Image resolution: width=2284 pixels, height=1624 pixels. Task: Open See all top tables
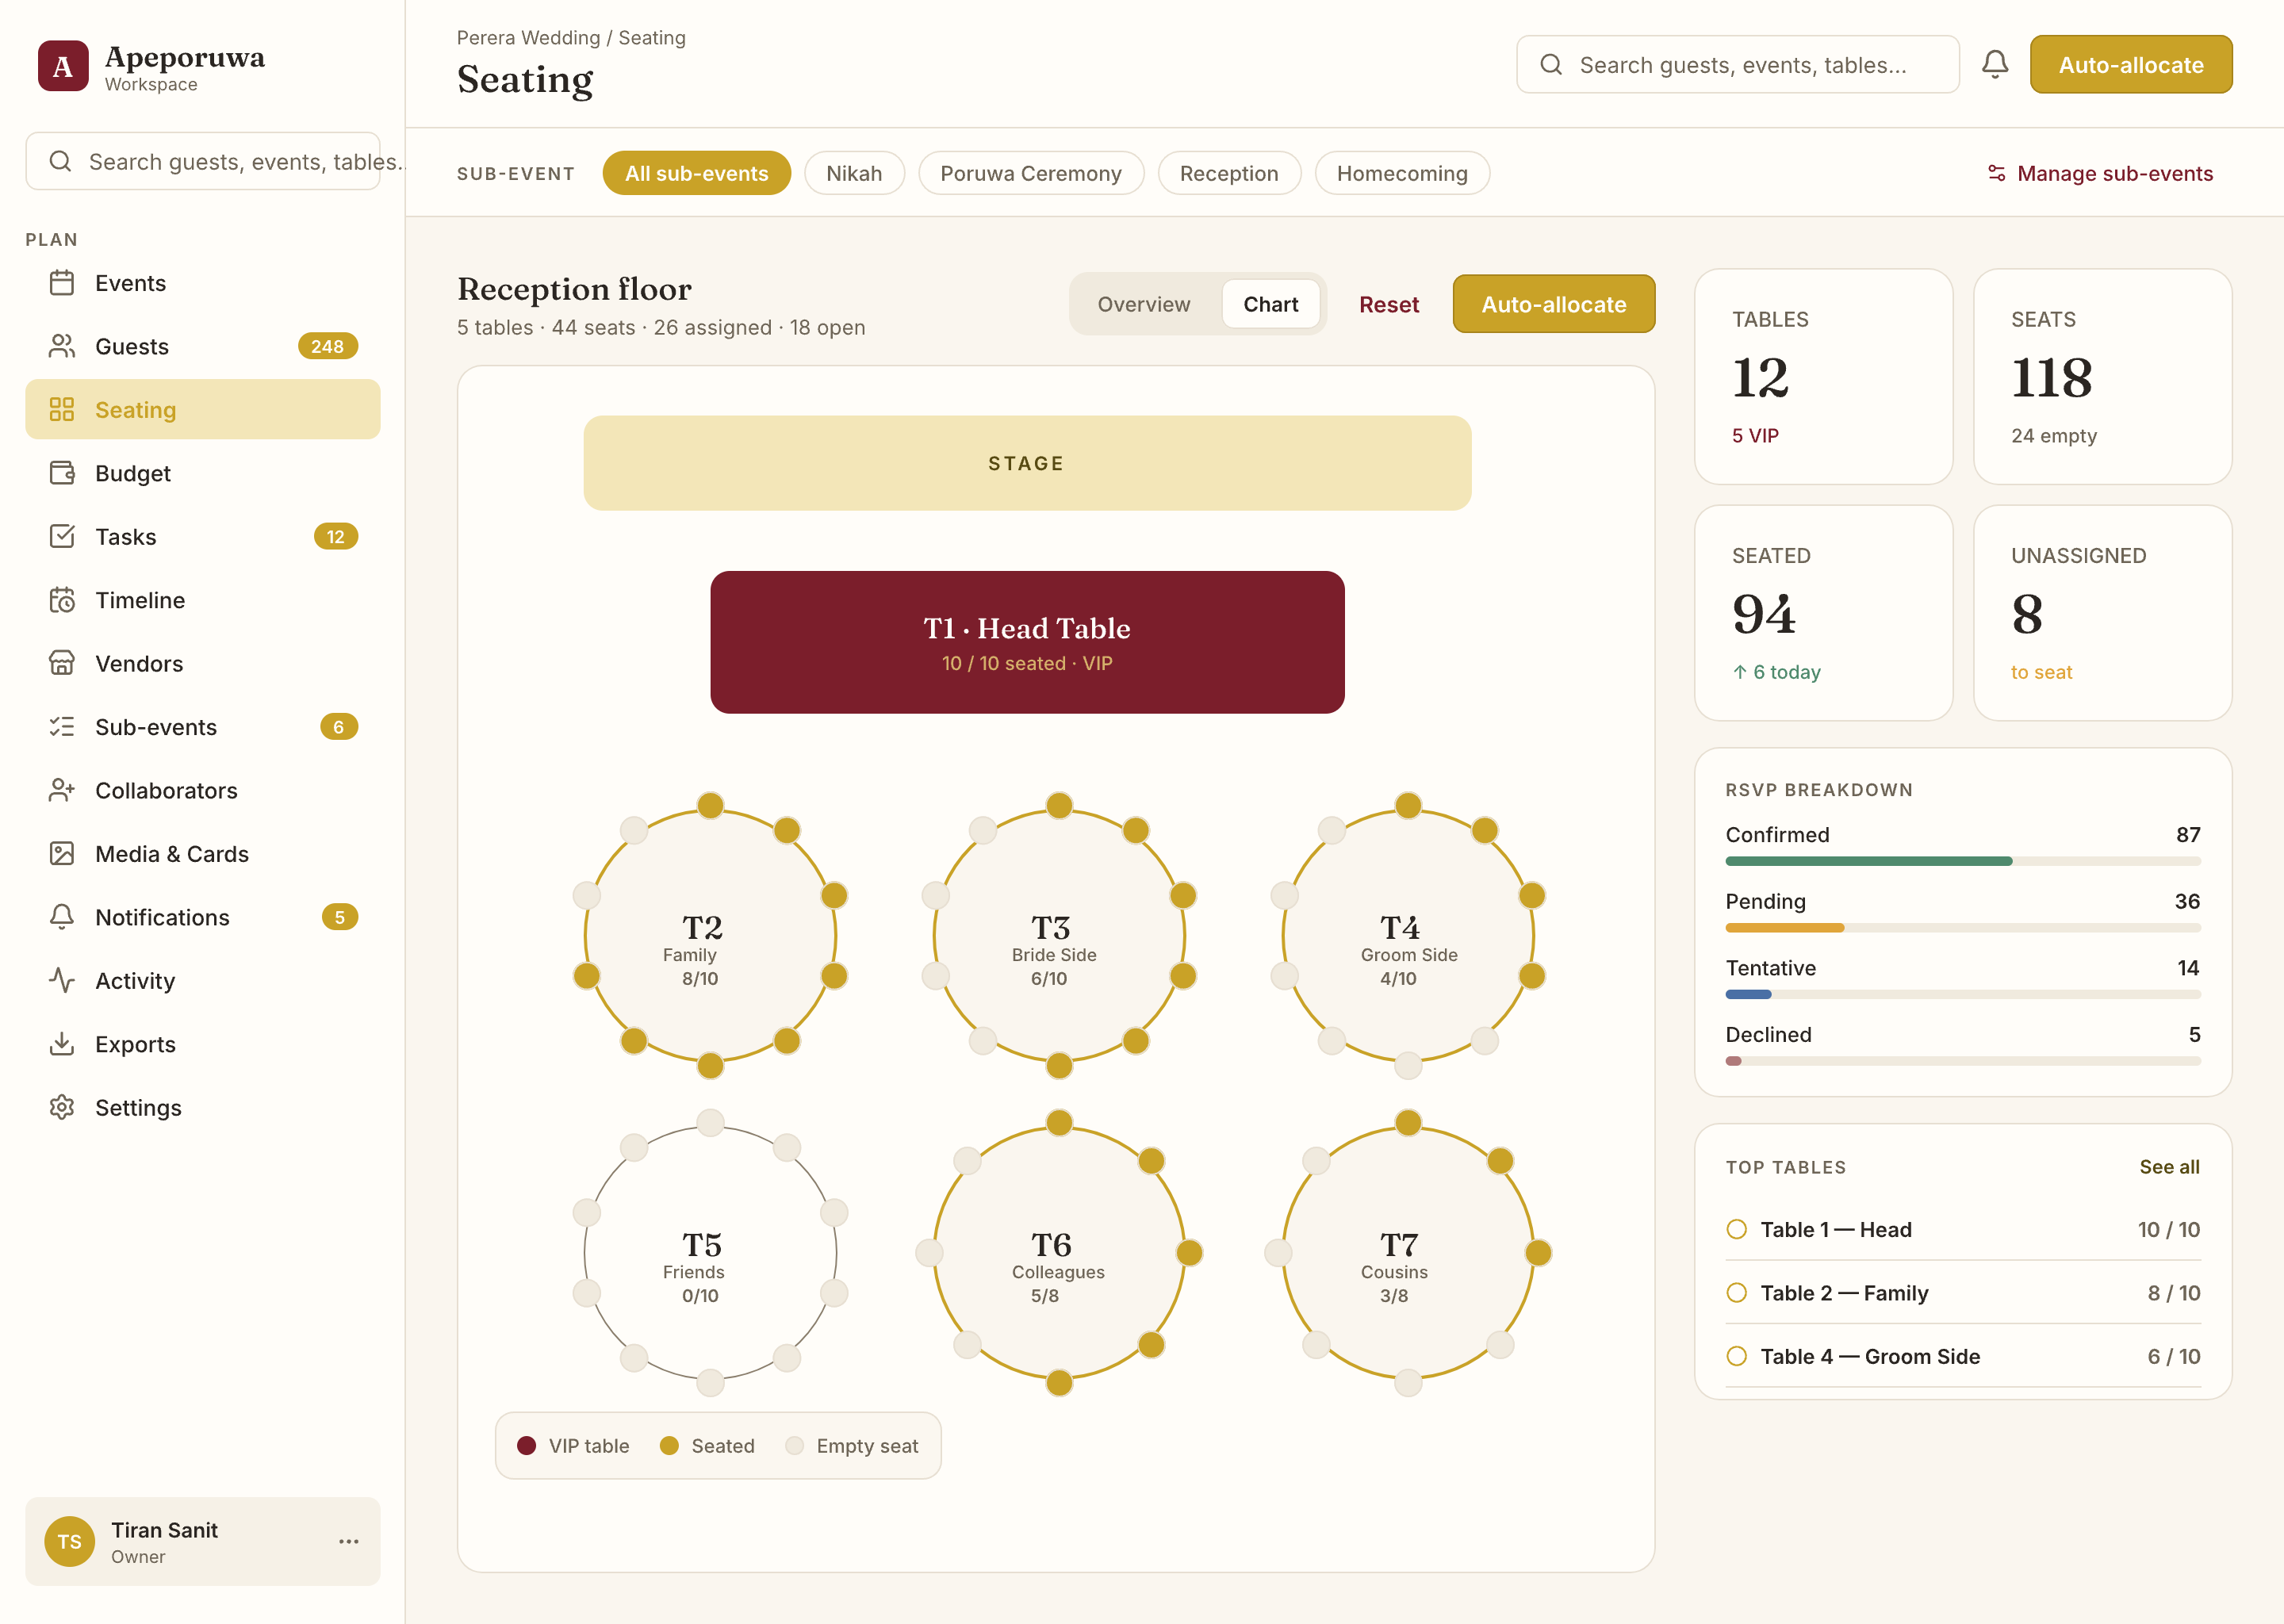pyautogui.click(x=2169, y=1167)
